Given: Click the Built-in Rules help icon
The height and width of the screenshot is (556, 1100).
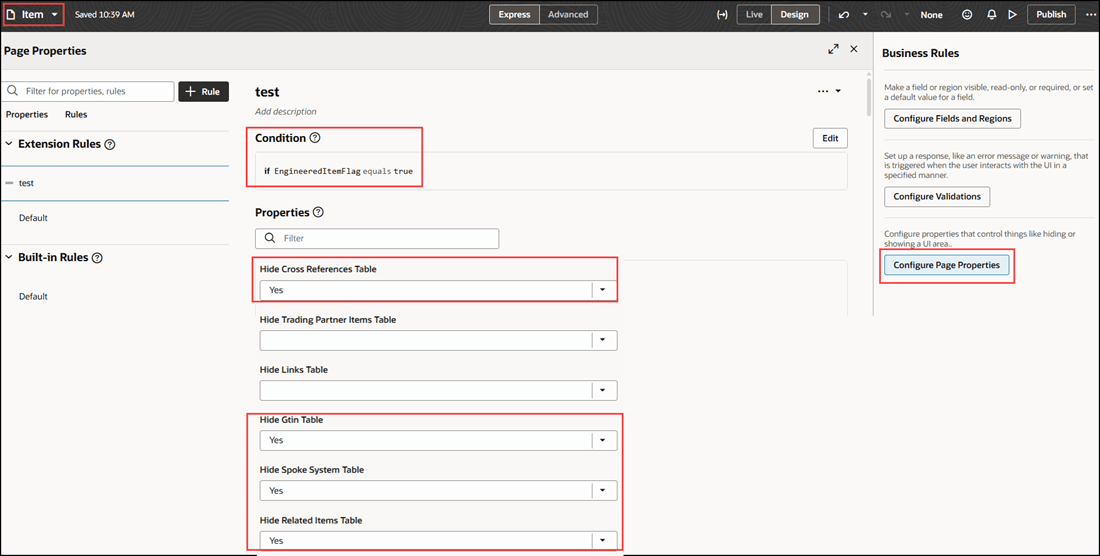Looking at the screenshot, I should point(98,258).
